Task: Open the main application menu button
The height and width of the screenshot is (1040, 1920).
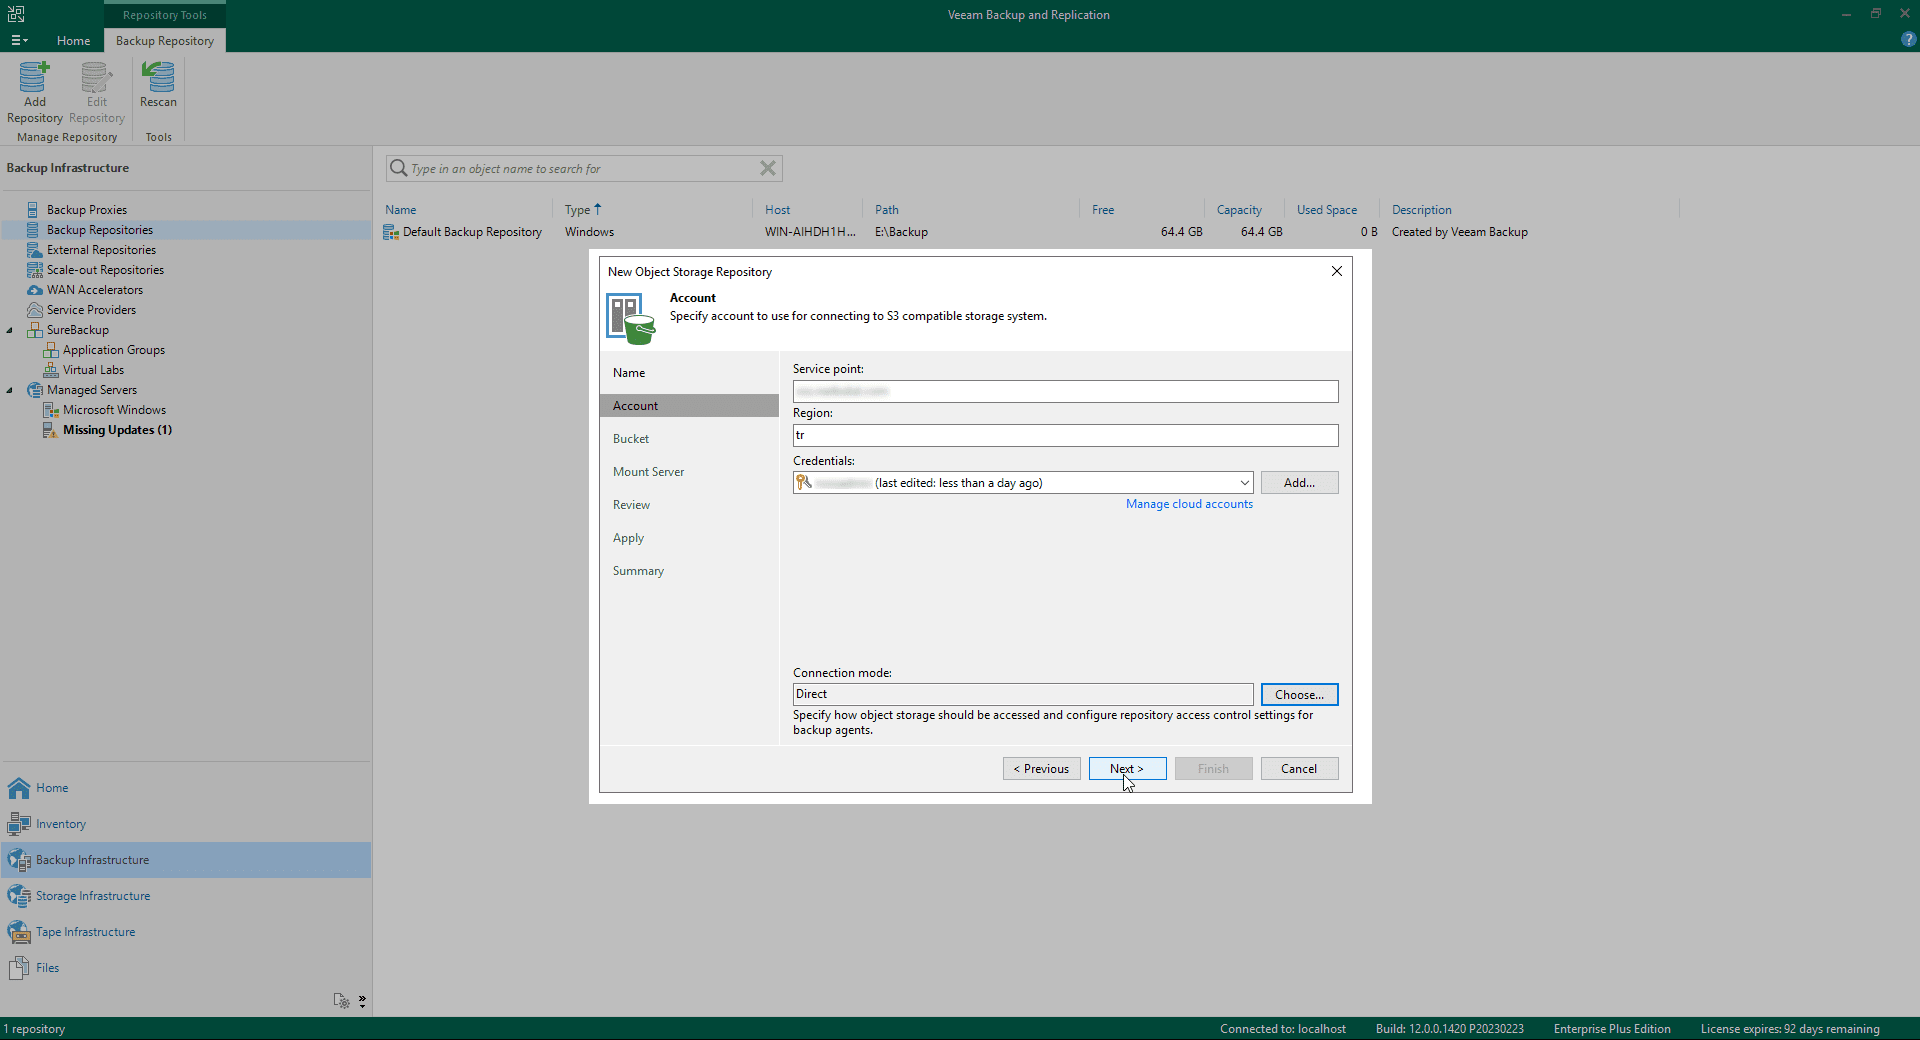Action: (x=19, y=41)
